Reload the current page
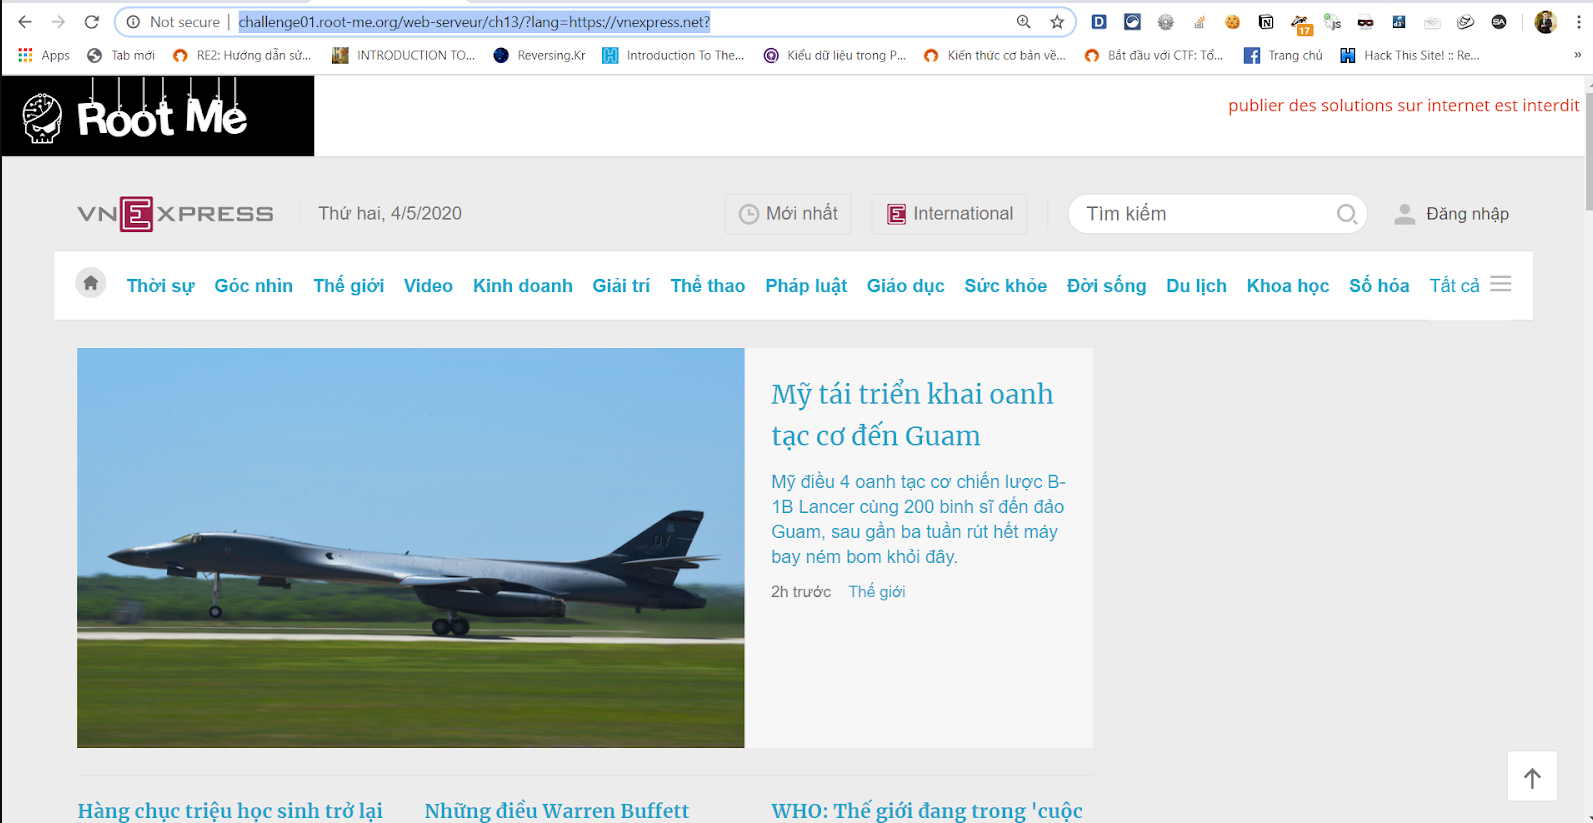Viewport: 1593px width, 823px height. point(91,22)
